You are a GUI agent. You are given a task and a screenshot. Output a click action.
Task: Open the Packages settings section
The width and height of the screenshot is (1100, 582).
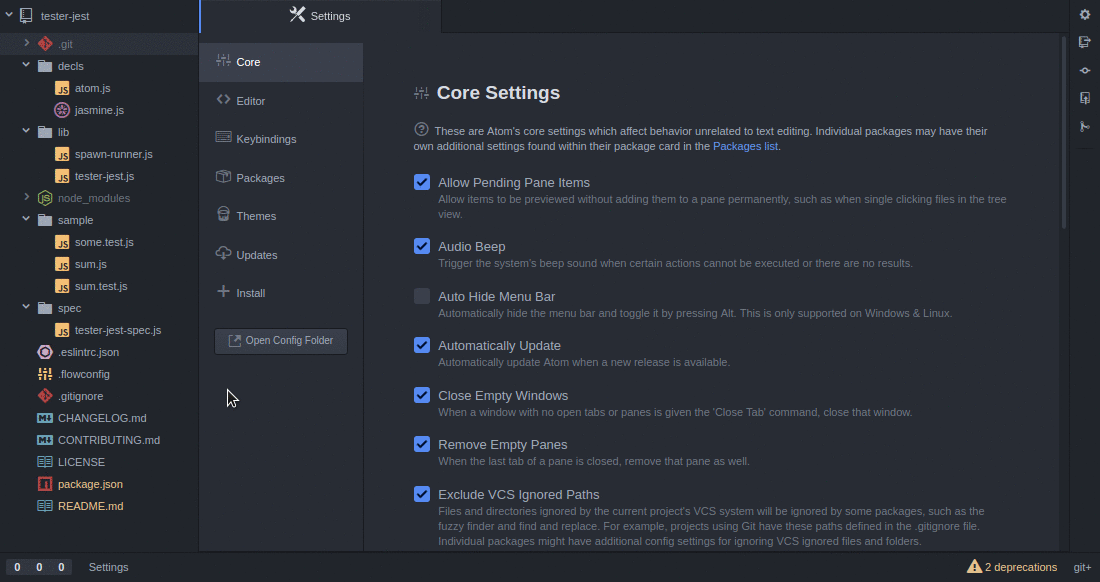tap(281, 178)
